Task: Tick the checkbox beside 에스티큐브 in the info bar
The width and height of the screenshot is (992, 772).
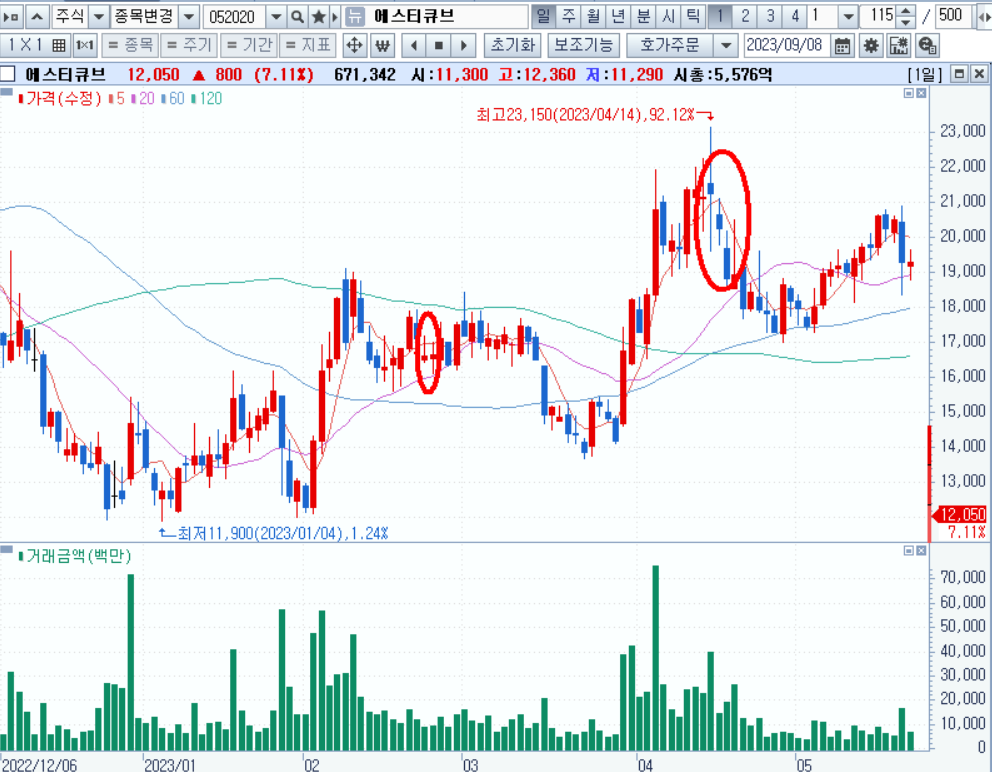Action: point(8,75)
